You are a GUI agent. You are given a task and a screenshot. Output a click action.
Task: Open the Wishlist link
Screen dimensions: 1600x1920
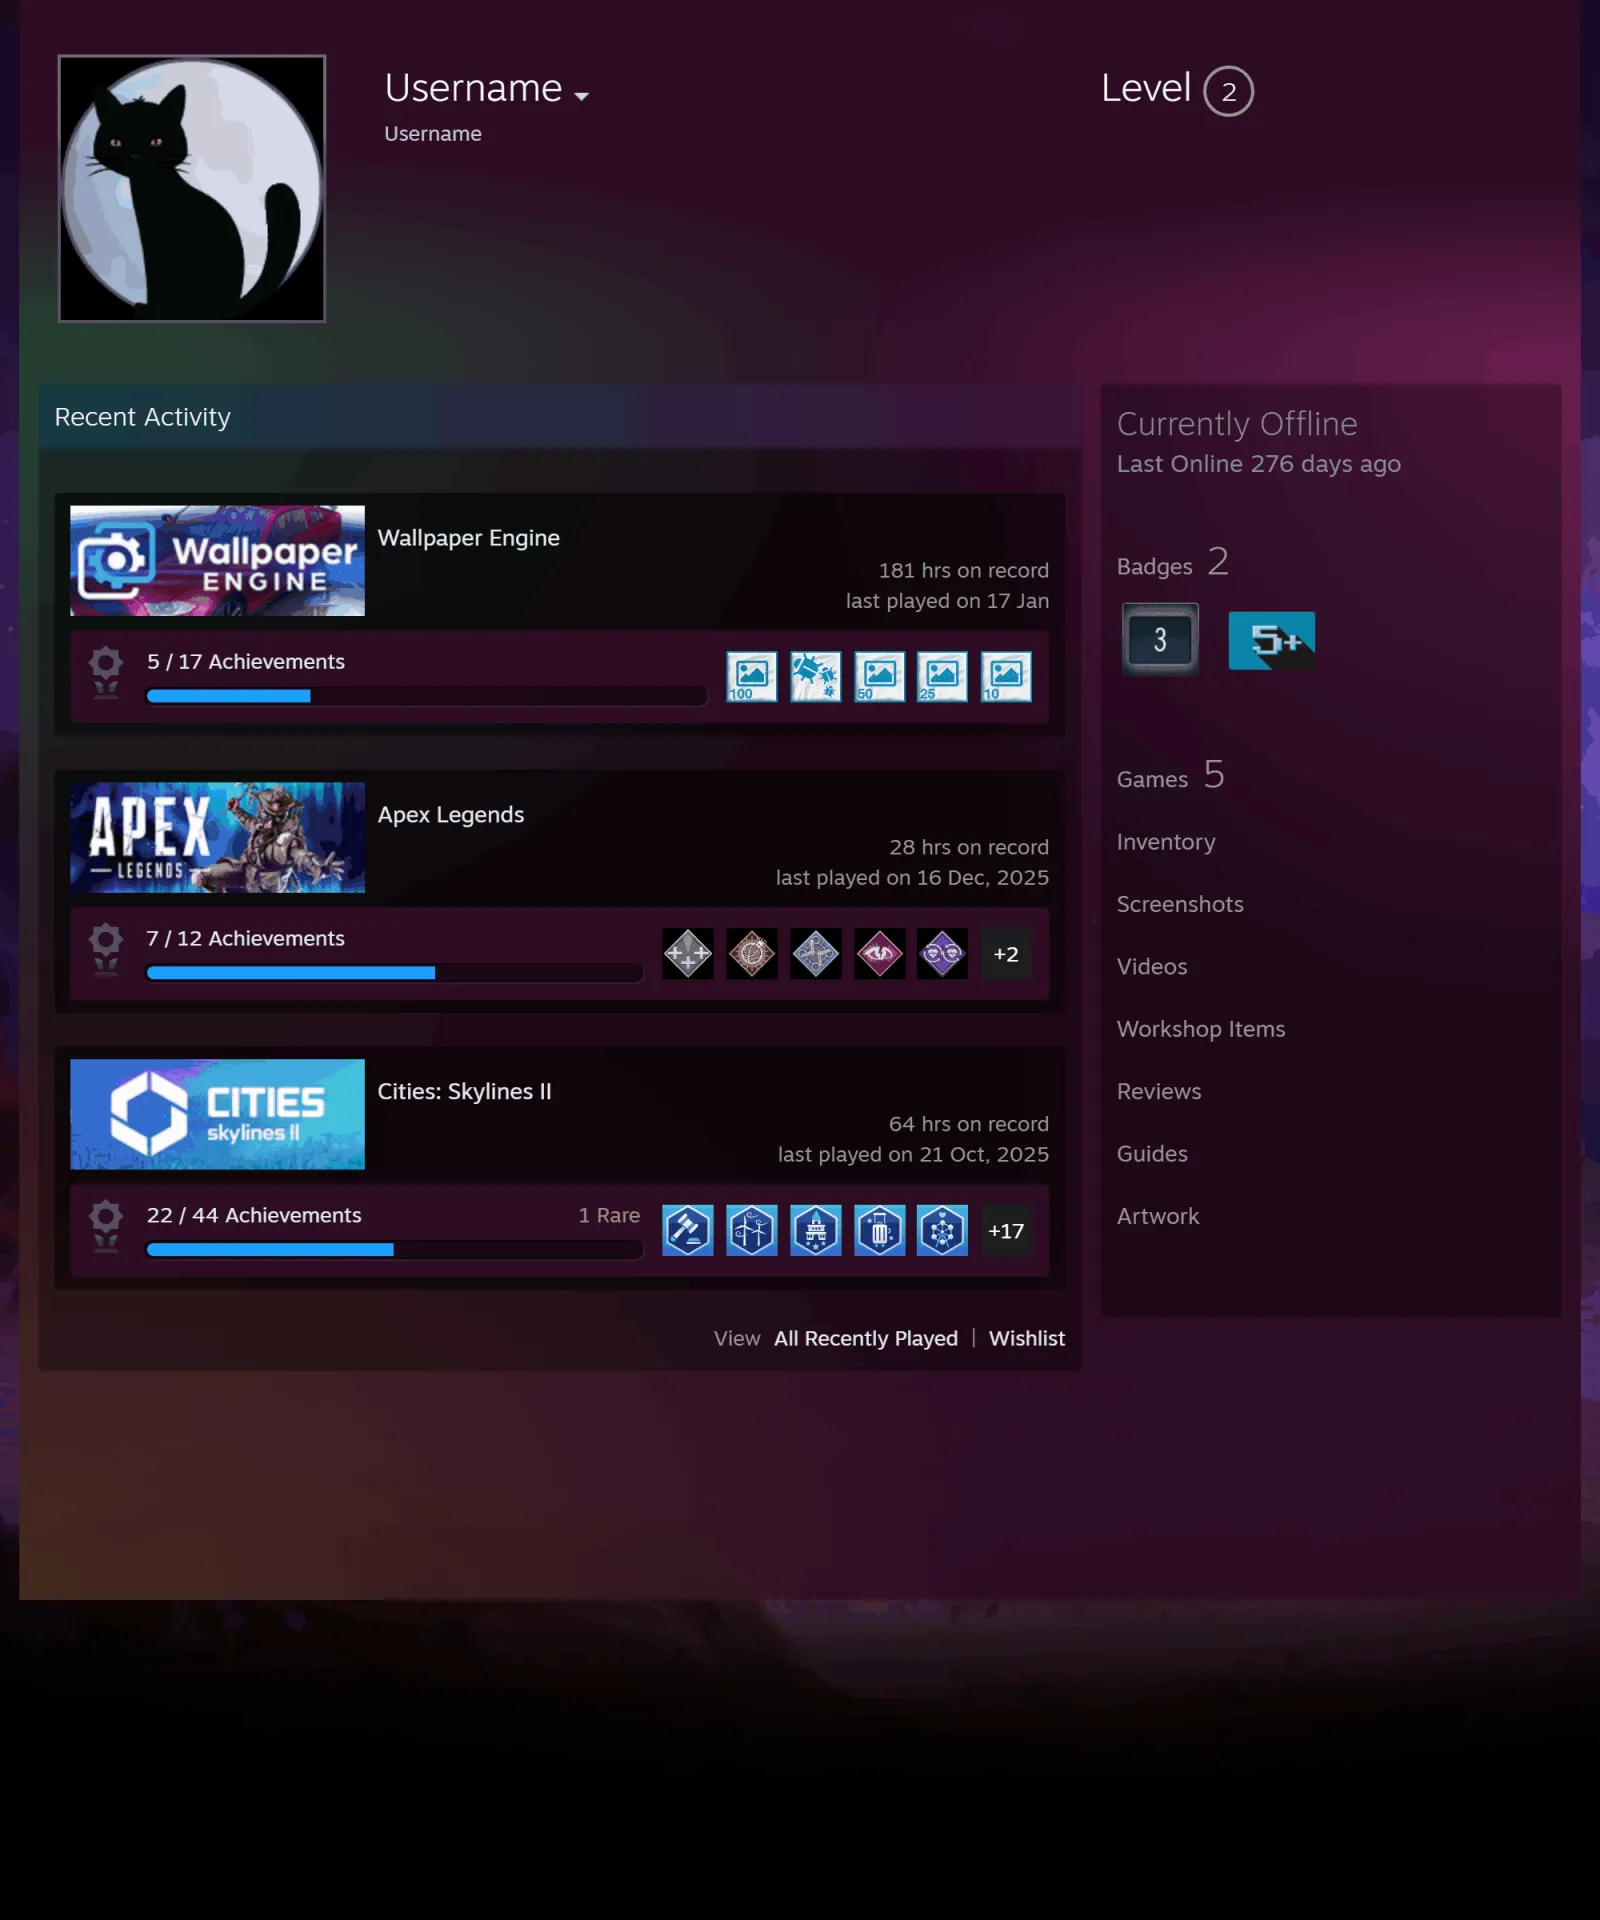[x=1027, y=1339]
